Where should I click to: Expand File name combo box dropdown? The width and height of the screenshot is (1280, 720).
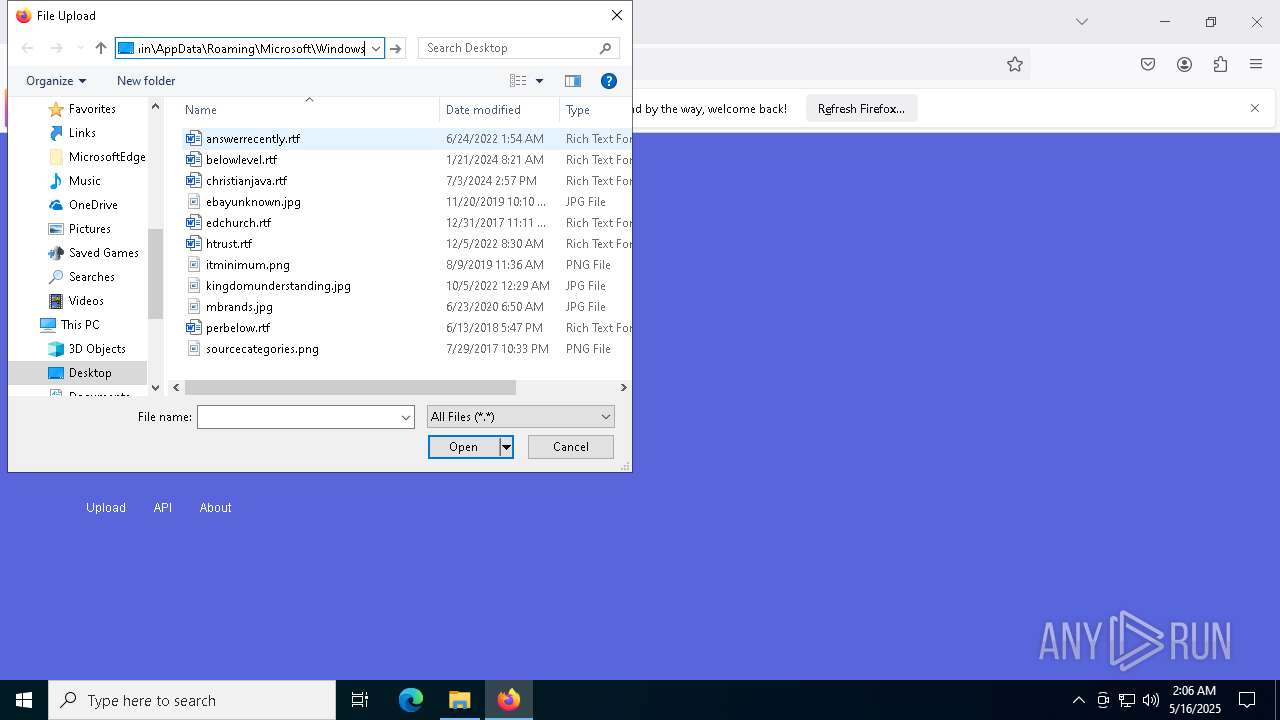tap(406, 417)
